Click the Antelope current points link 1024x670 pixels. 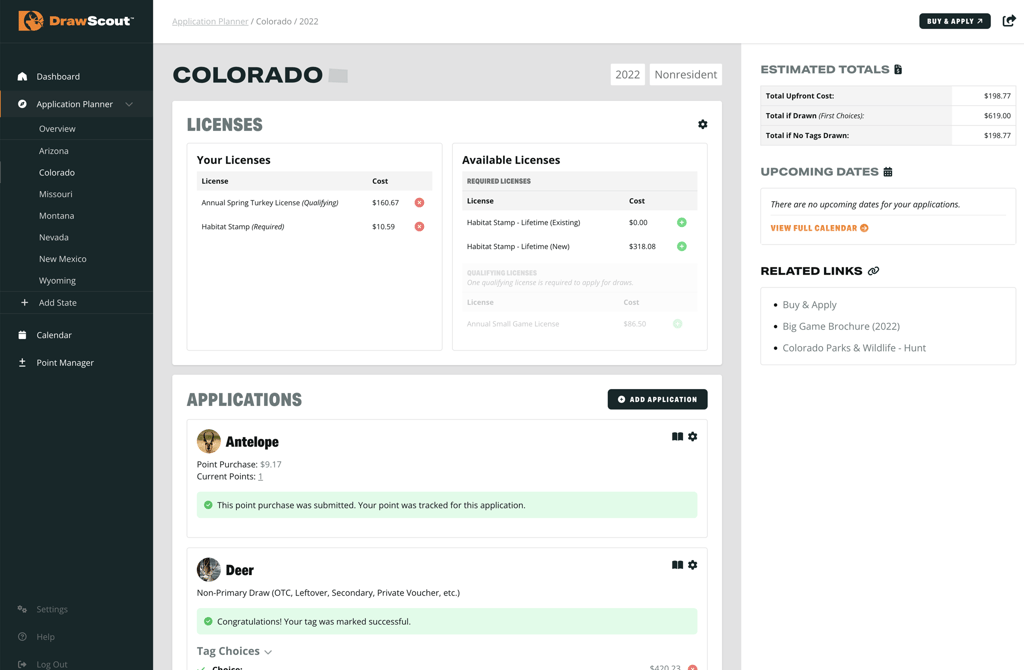pyautogui.click(x=260, y=477)
